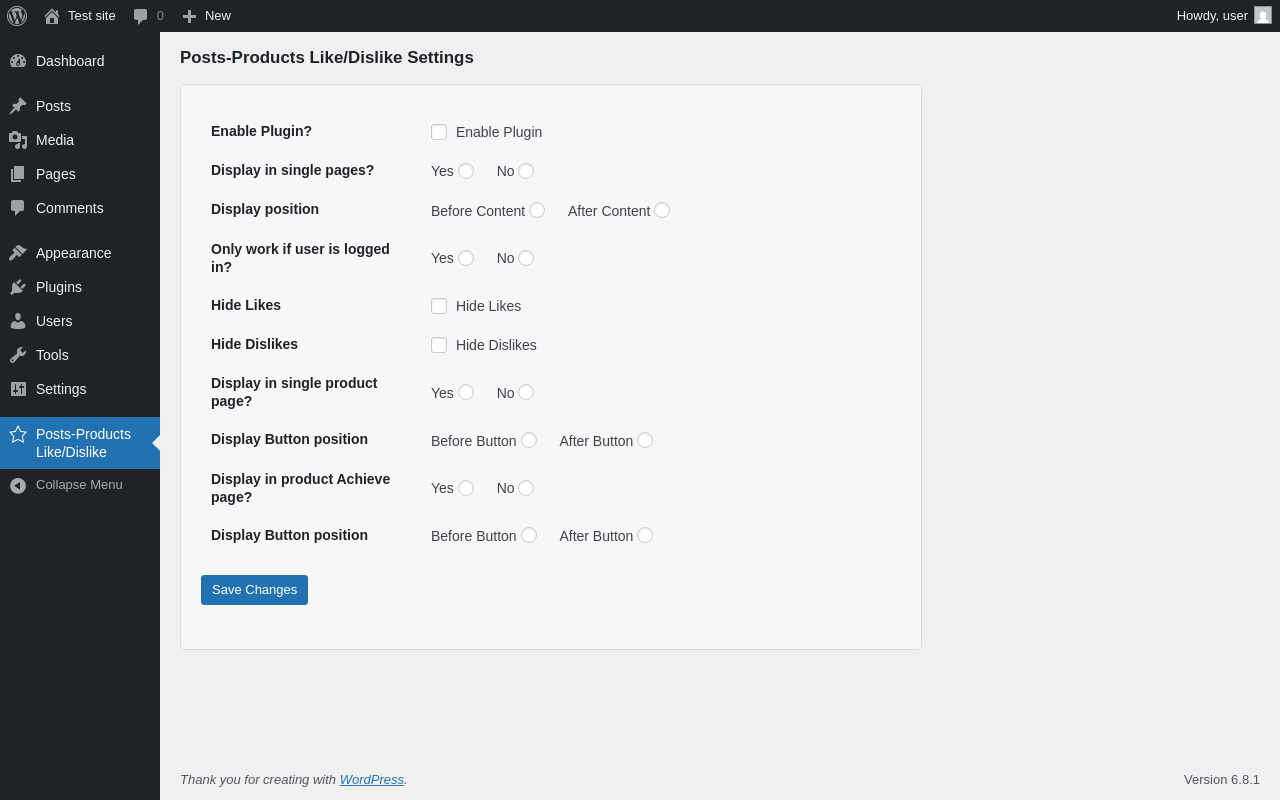The image size is (1280, 800).
Task: Select Yes for display in single pages
Action: [466, 171]
